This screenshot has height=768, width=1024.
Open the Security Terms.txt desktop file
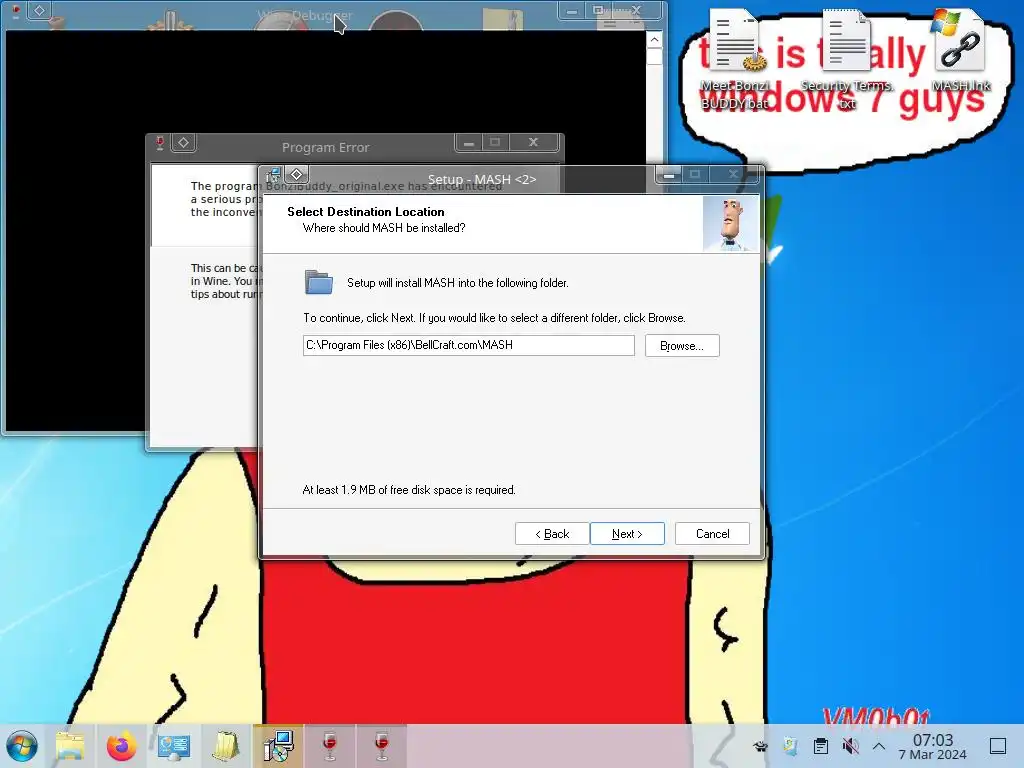pos(847,59)
